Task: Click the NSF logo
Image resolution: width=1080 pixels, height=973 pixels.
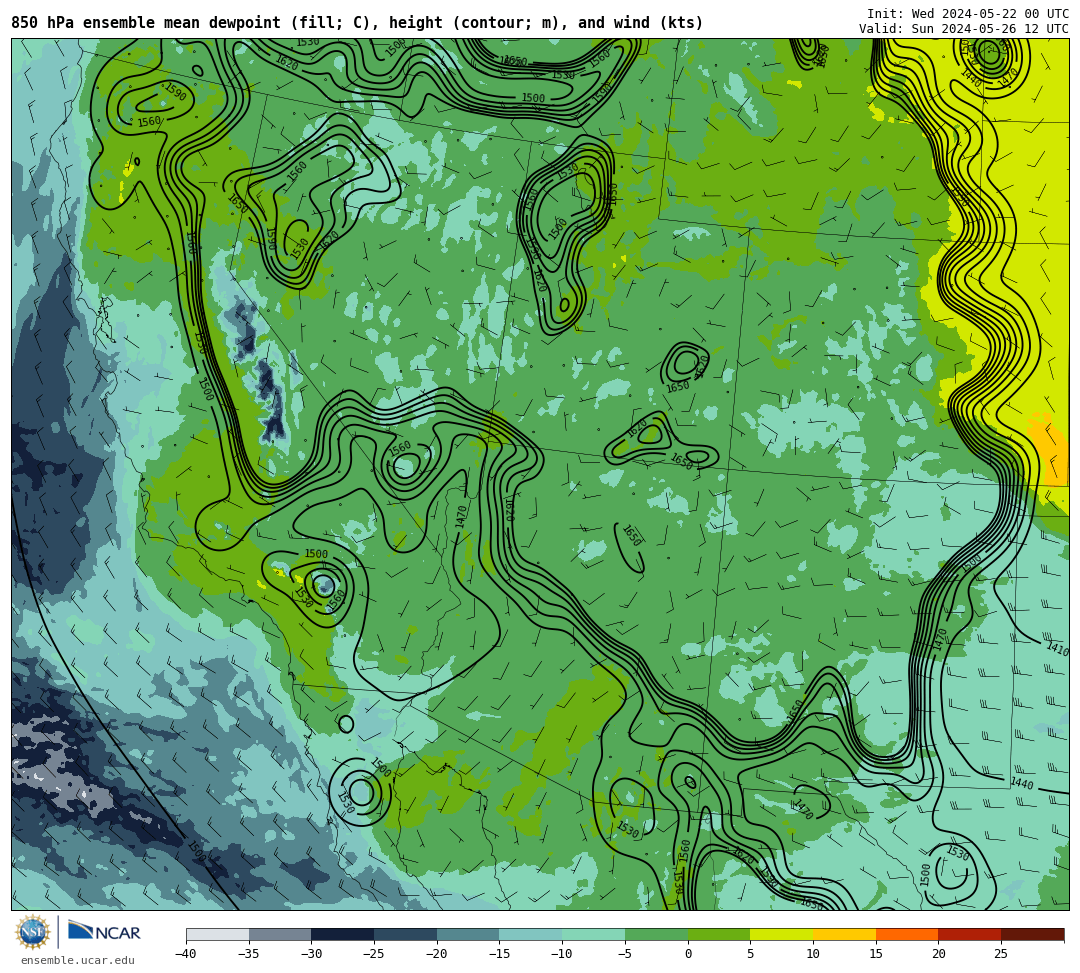Action: point(33,933)
